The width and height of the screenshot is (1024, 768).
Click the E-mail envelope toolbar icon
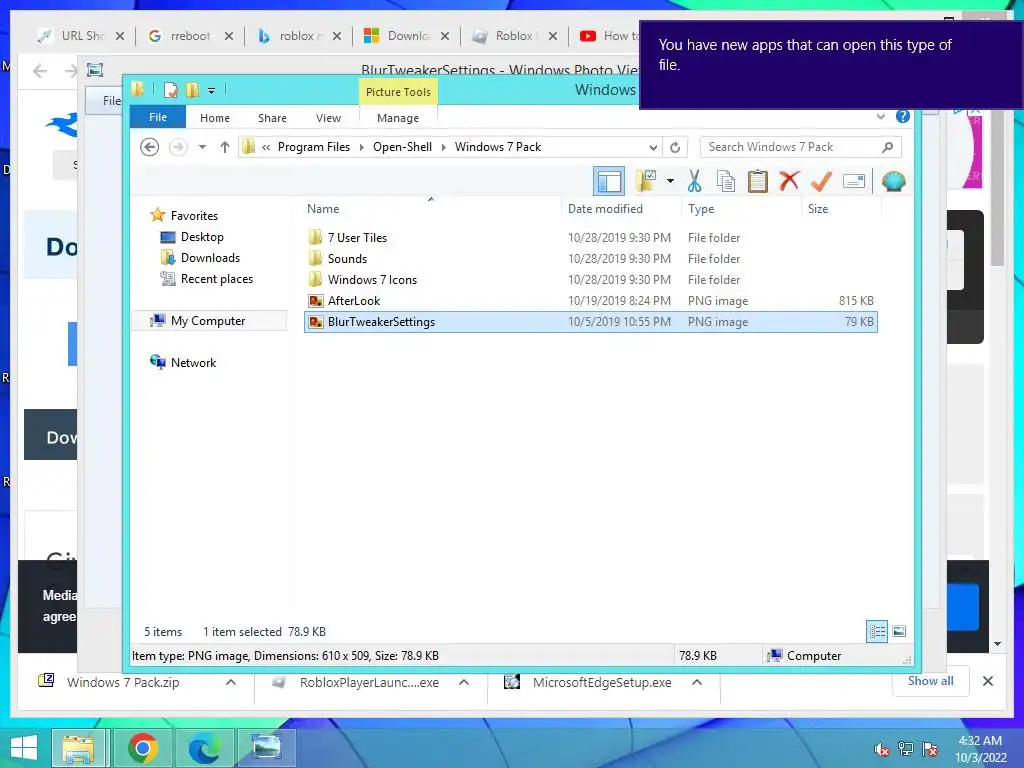854,181
